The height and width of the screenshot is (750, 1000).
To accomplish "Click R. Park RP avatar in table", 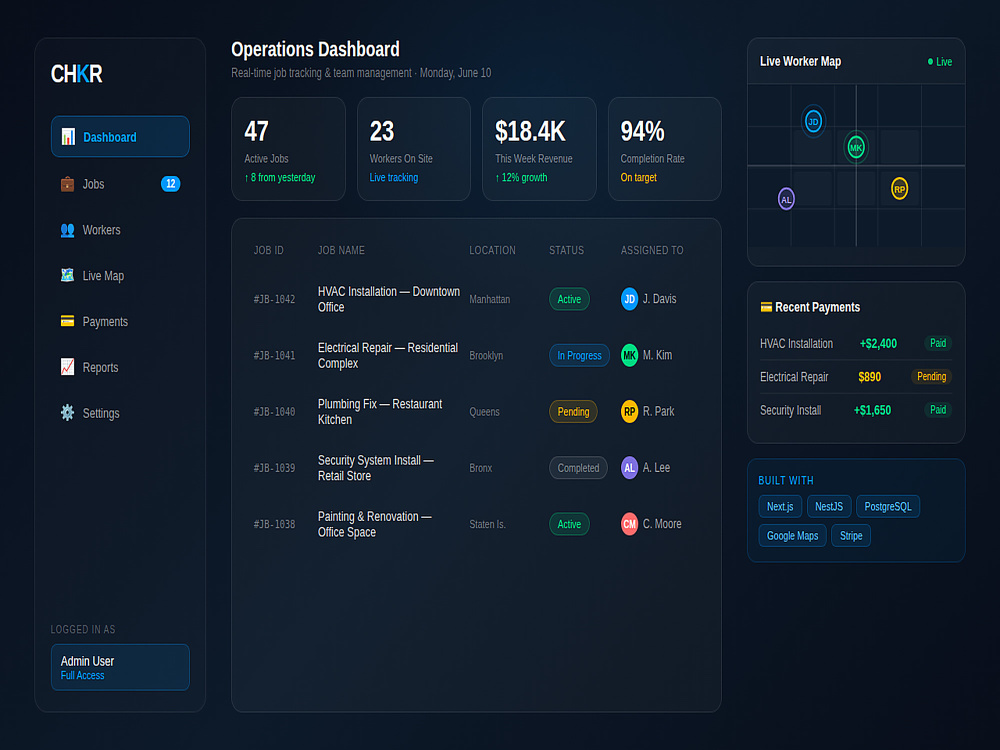I will [x=629, y=411].
